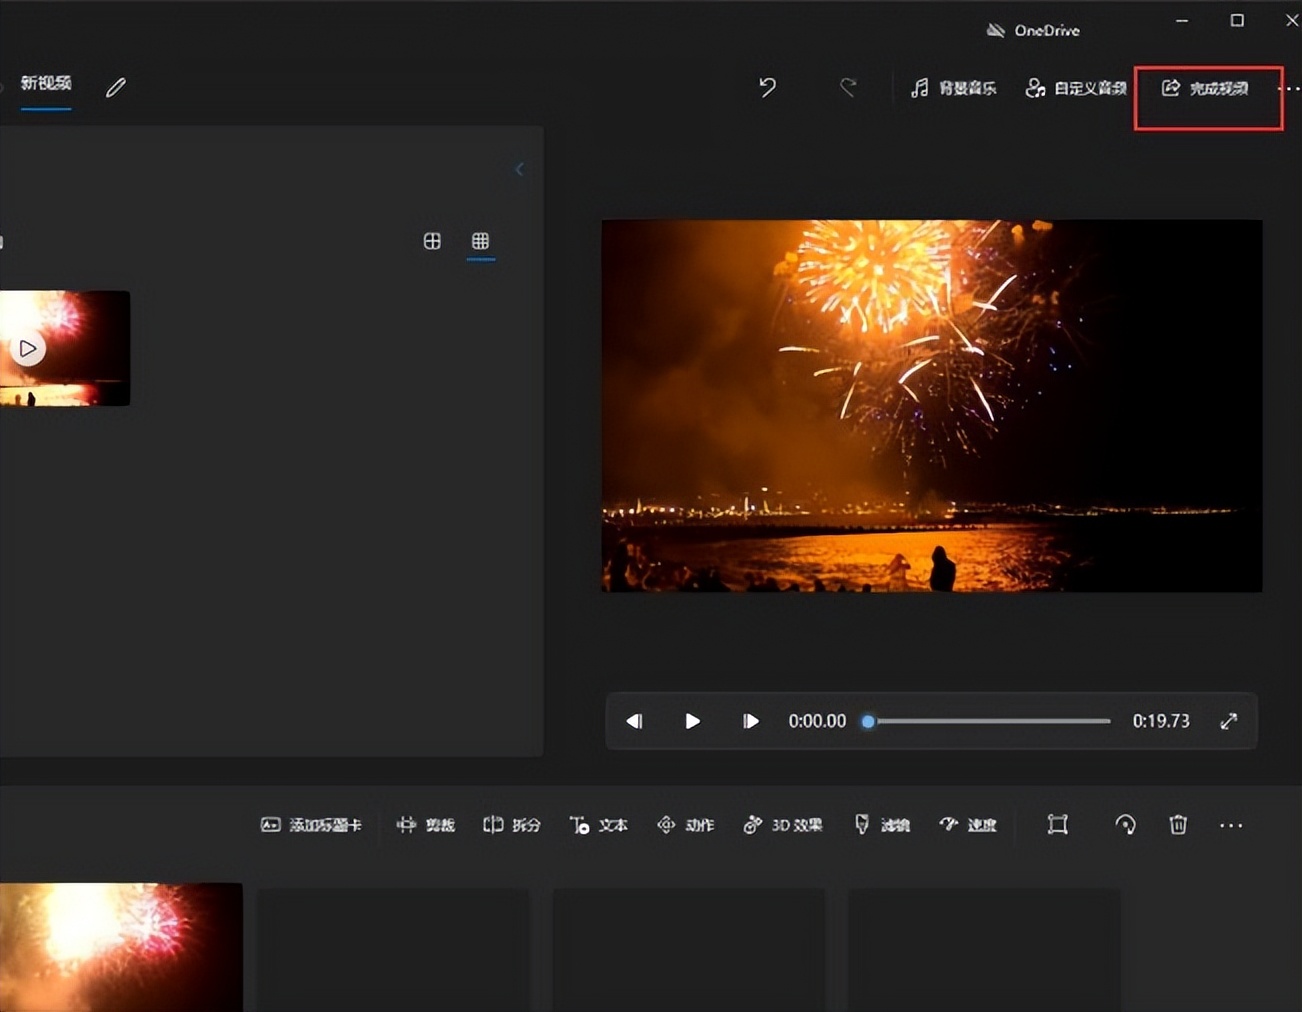The height and width of the screenshot is (1012, 1302).
Task: Step back one frame
Action: (634, 721)
